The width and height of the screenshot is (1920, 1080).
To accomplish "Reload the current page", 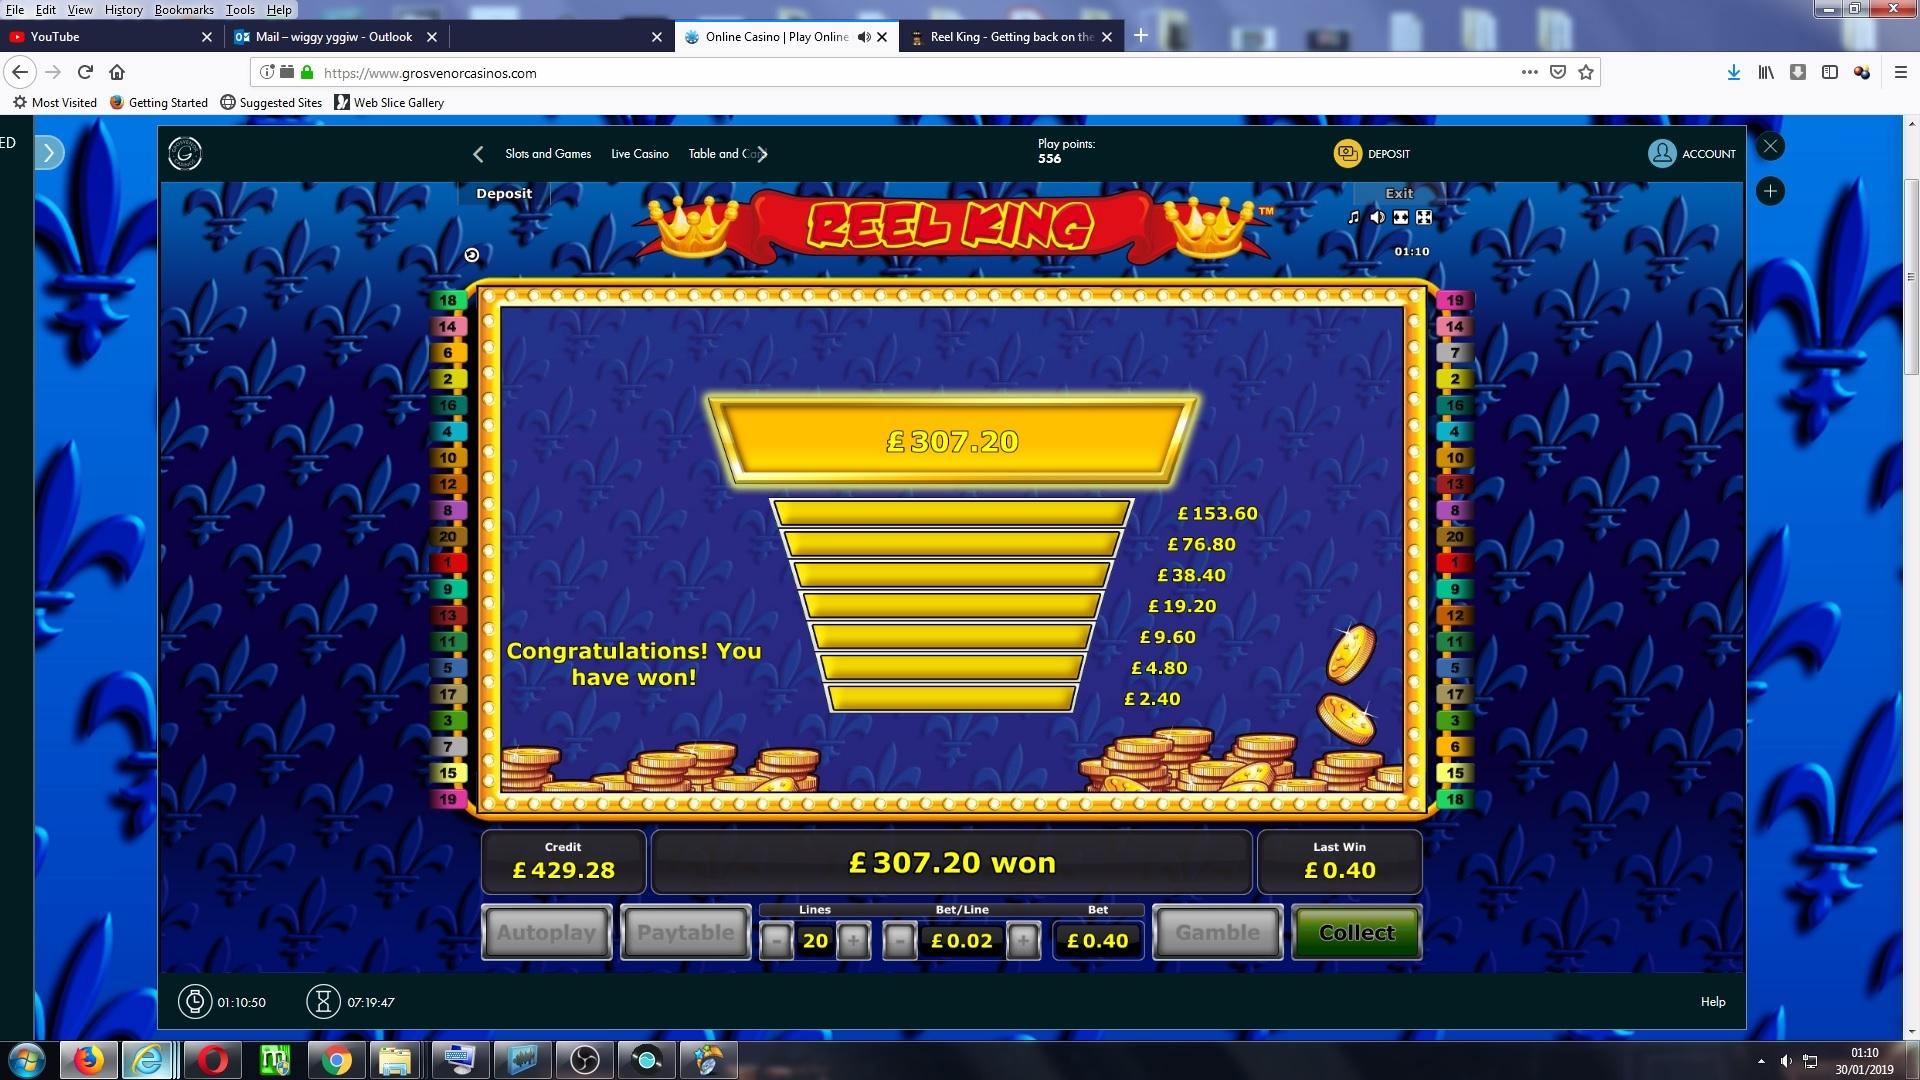I will pyautogui.click(x=85, y=72).
